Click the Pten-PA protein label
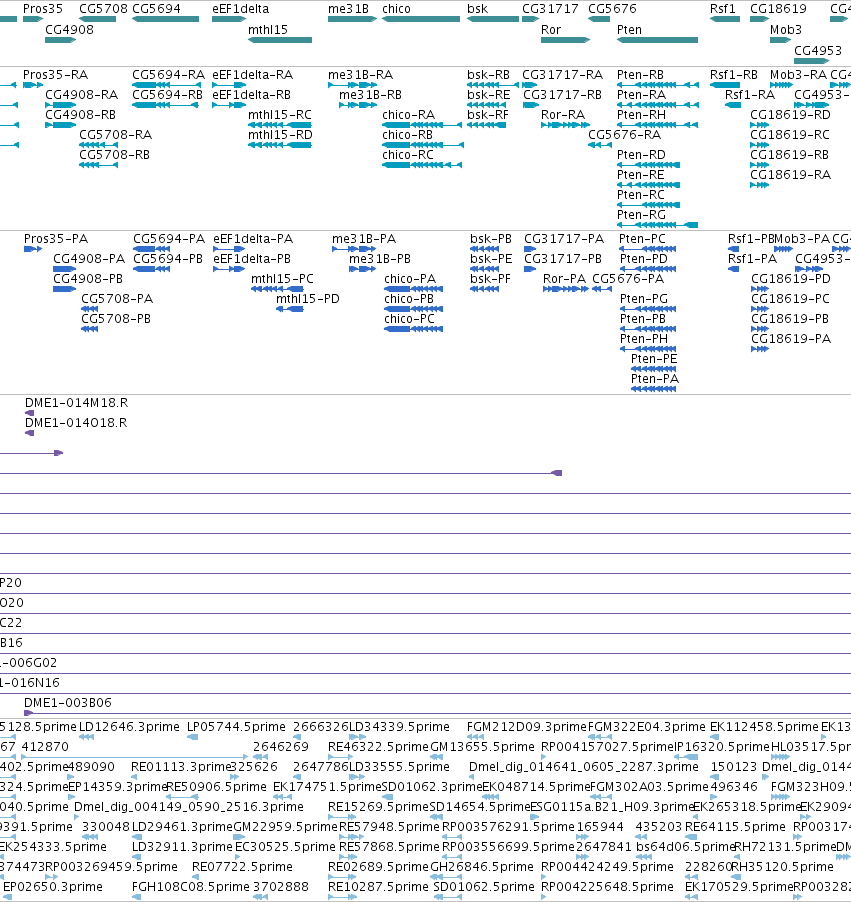Screen dimensions: 851x902 click(x=655, y=379)
